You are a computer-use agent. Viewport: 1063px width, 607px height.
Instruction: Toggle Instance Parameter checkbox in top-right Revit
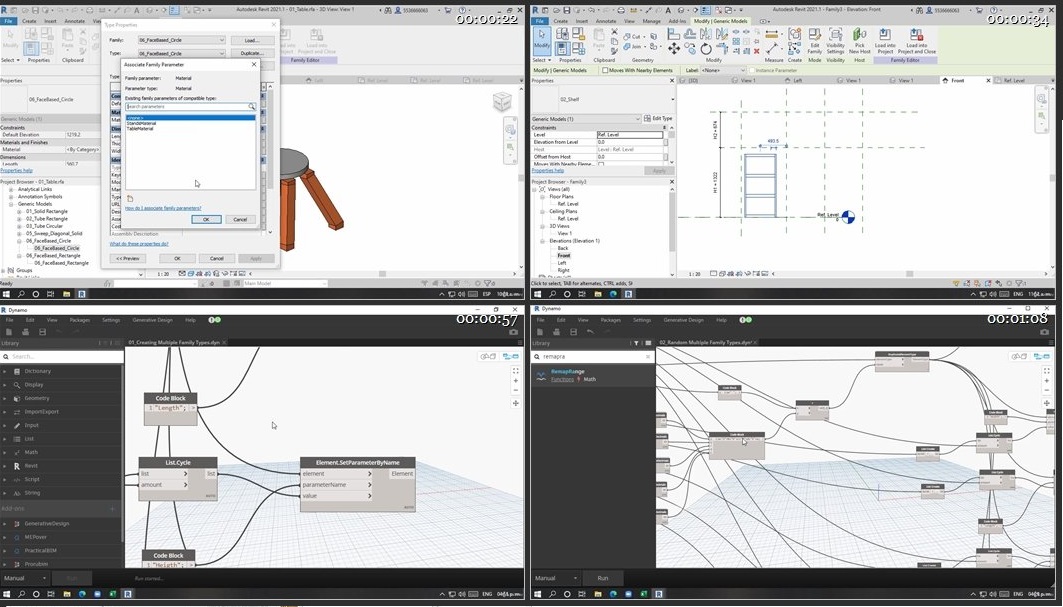pos(751,70)
